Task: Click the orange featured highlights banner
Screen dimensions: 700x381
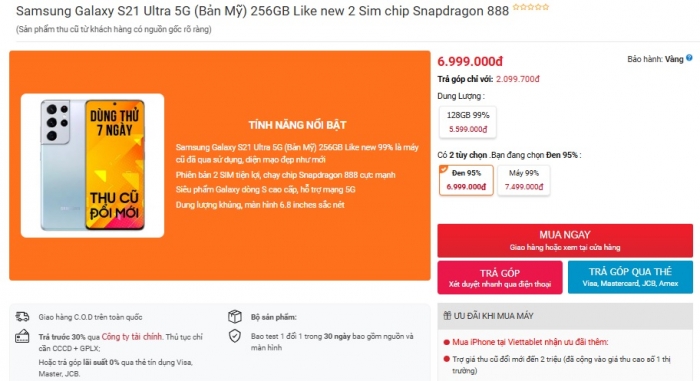Action: click(220, 165)
